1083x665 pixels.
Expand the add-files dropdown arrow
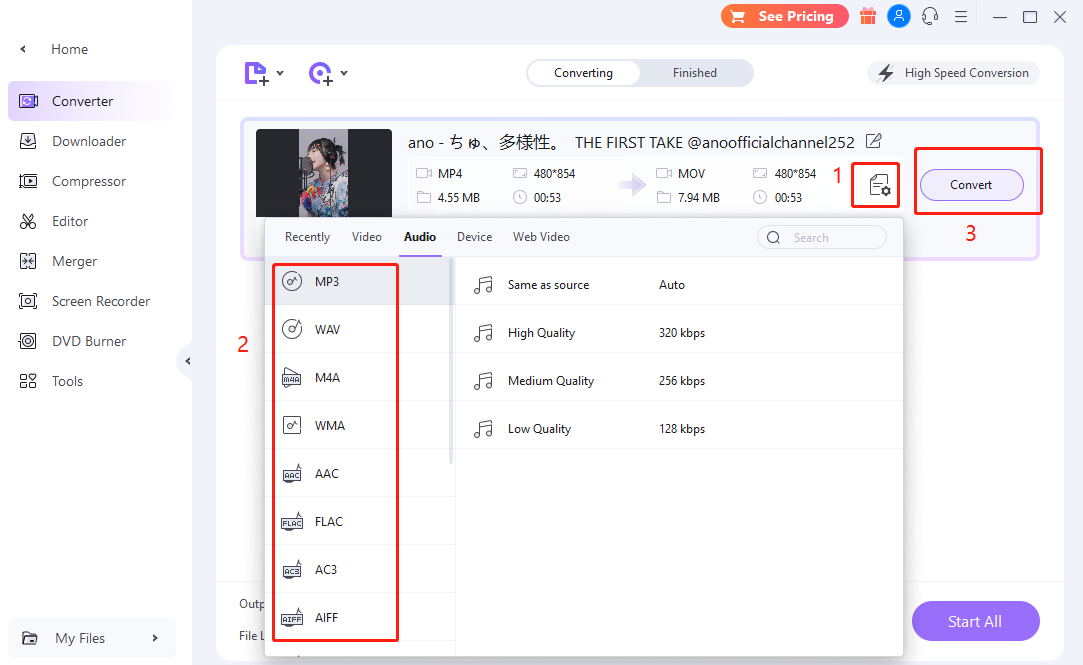tap(280, 73)
